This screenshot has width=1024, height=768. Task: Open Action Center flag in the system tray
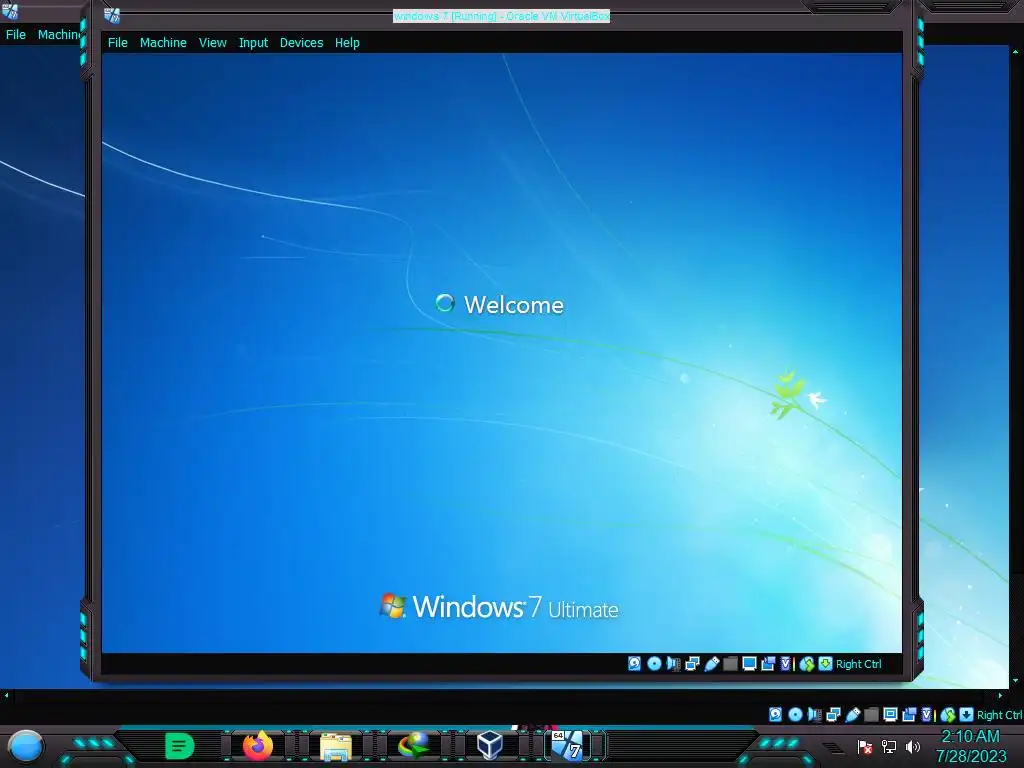tap(865, 746)
